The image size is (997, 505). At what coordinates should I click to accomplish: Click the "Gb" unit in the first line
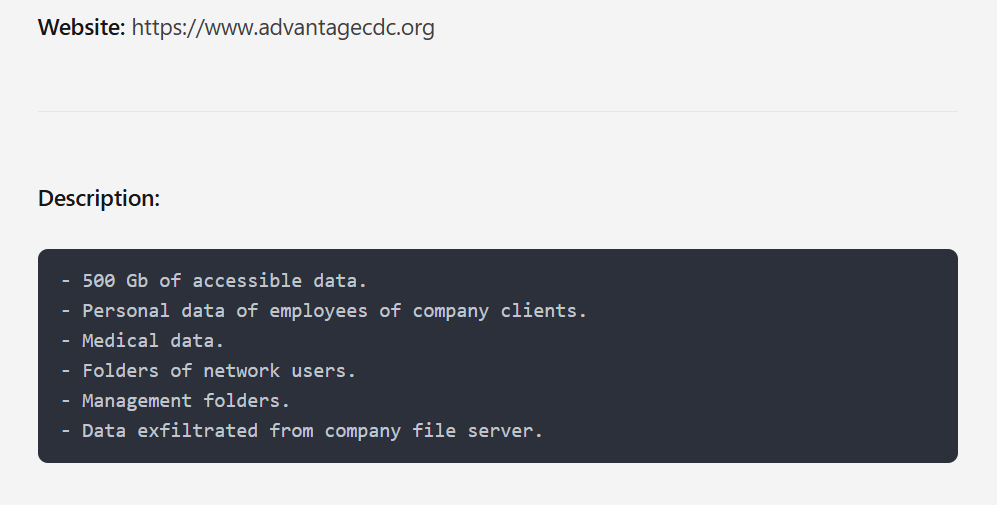tap(137, 281)
